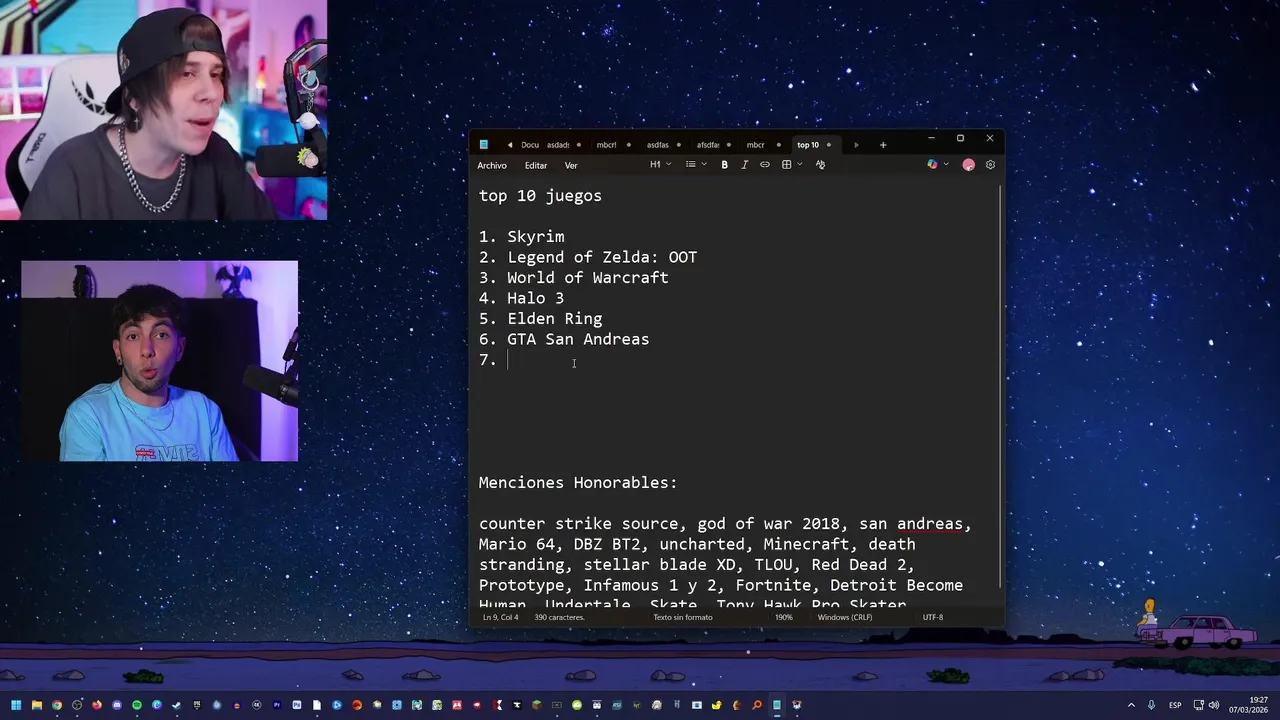Click the line "4. Halo 3"

(521, 298)
